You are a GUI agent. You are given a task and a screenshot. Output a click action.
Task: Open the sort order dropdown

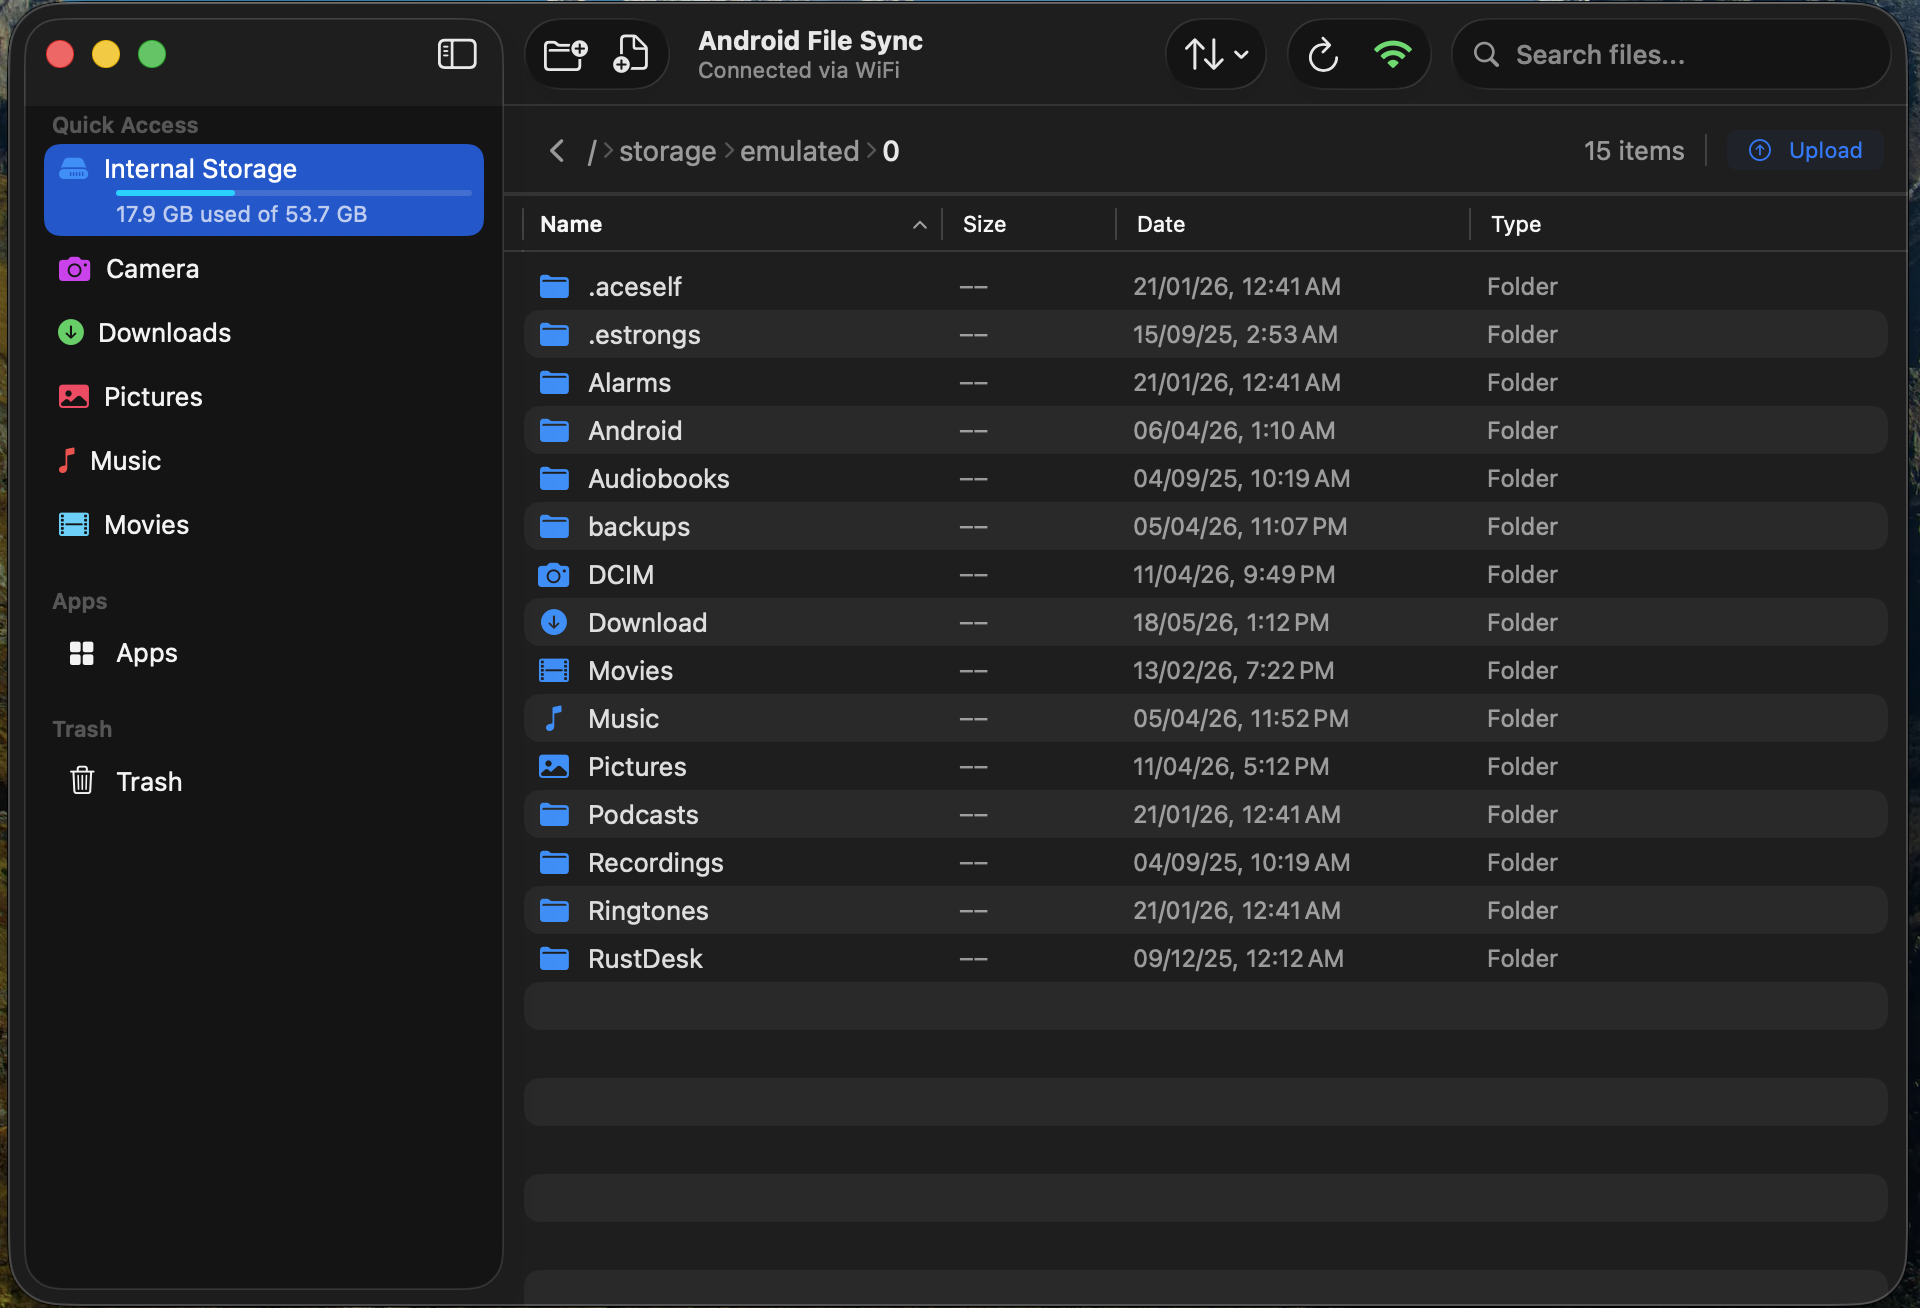1216,54
